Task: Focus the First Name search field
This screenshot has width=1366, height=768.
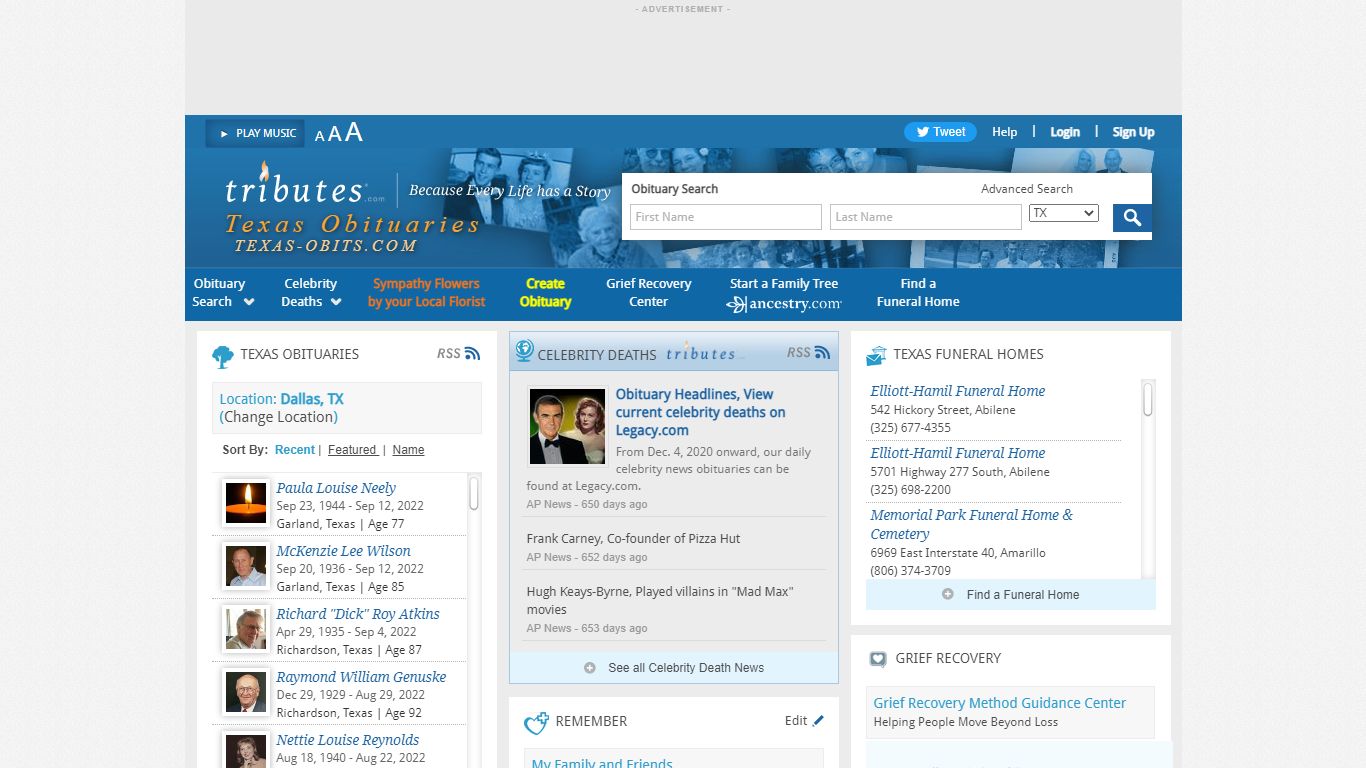Action: point(726,217)
